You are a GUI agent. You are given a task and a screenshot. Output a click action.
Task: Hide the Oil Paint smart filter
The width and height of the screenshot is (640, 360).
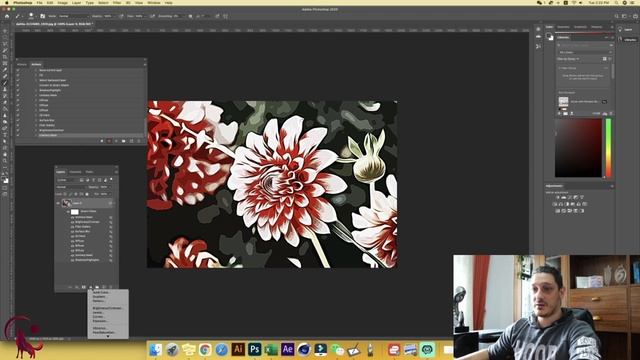tap(72, 236)
